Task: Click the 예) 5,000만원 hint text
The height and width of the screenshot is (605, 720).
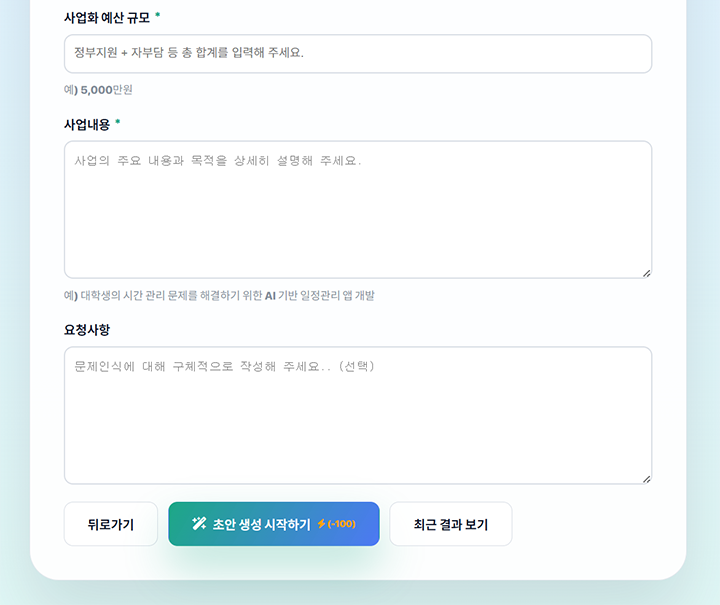Action: [x=98, y=90]
